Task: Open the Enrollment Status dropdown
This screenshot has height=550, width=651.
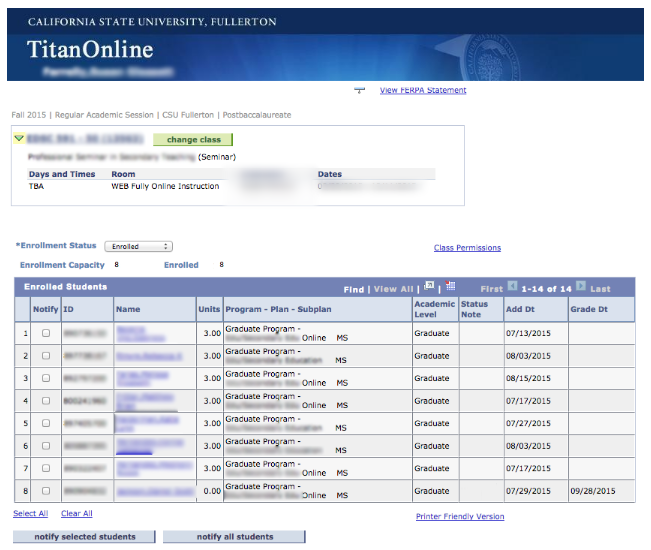Action: point(138,247)
